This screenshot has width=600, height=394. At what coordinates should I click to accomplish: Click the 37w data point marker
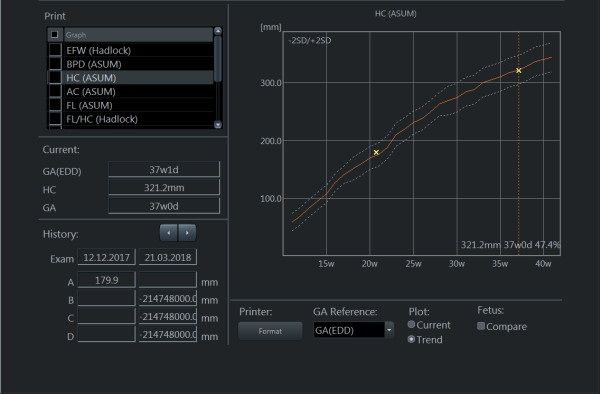point(518,70)
